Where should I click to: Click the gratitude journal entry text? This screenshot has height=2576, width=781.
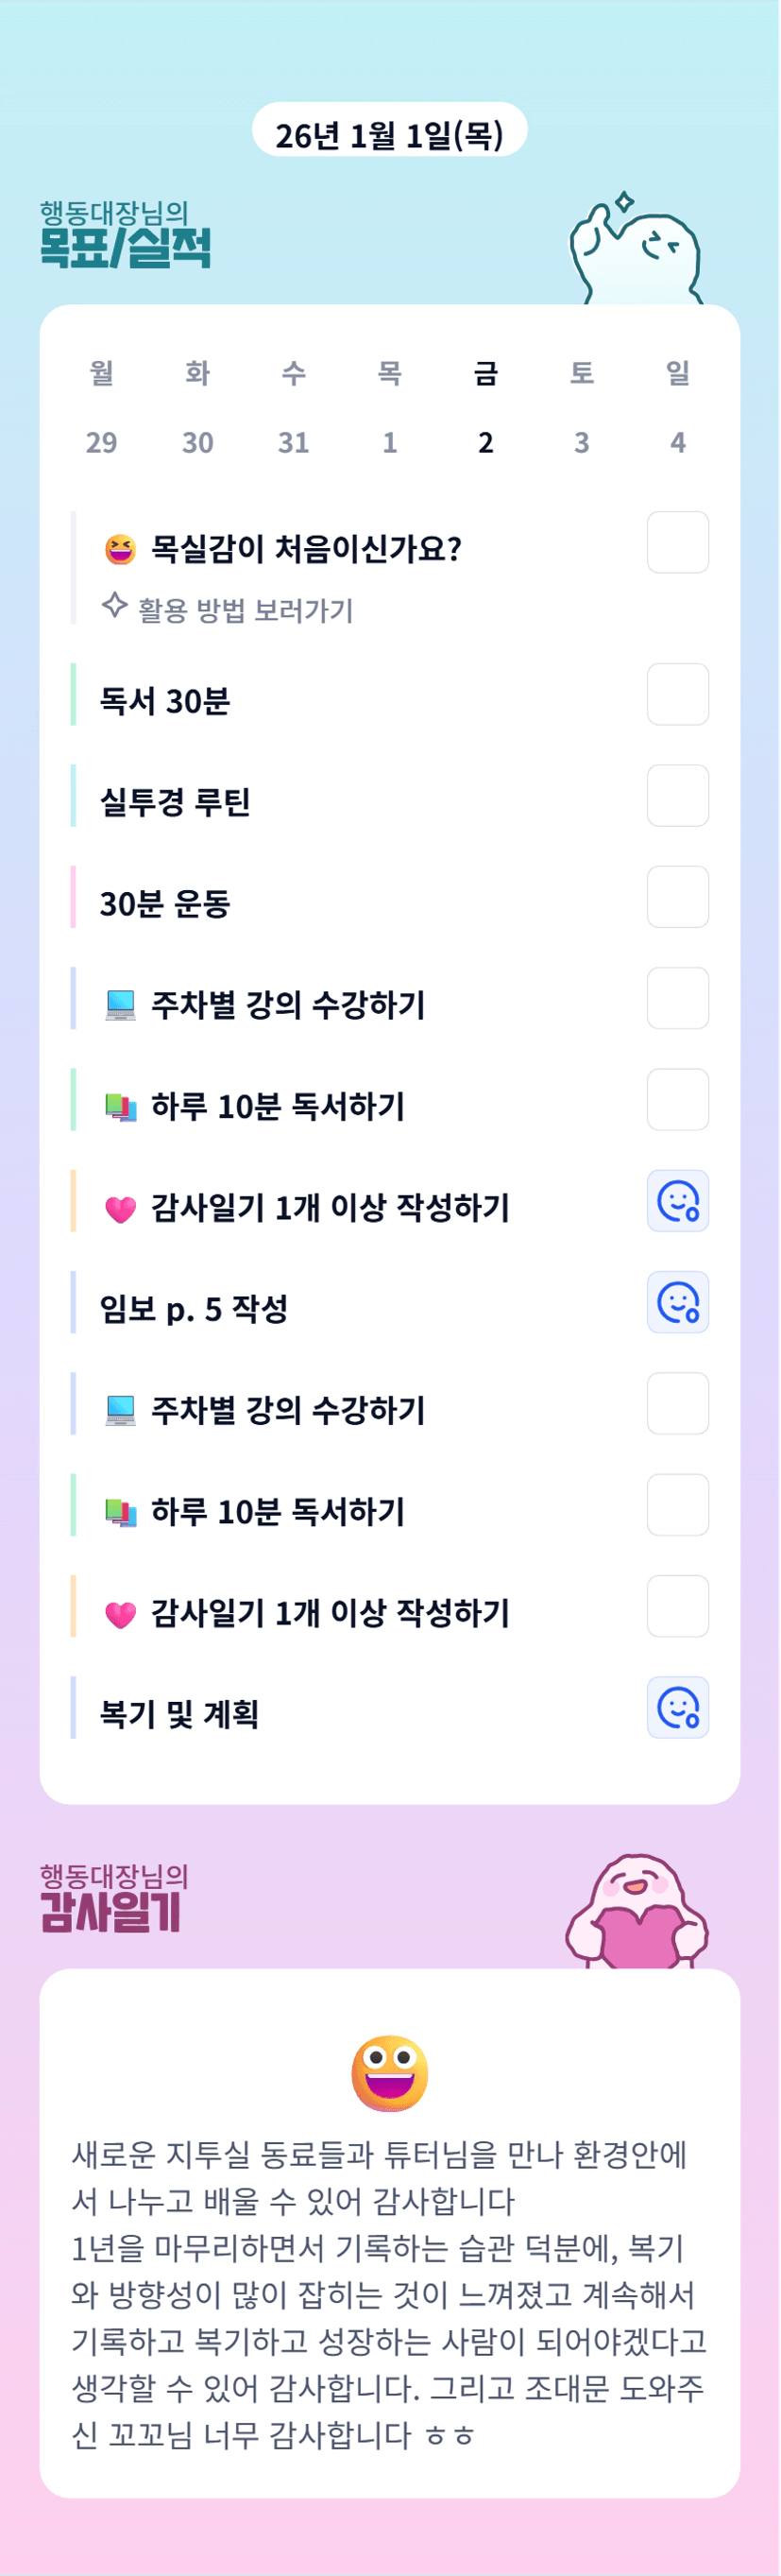click(389, 2293)
